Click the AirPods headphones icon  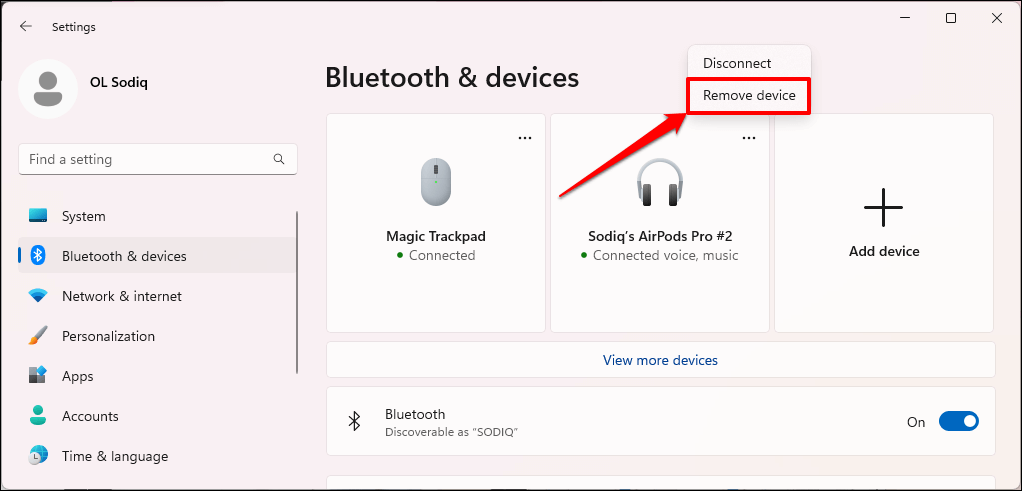tap(660, 183)
